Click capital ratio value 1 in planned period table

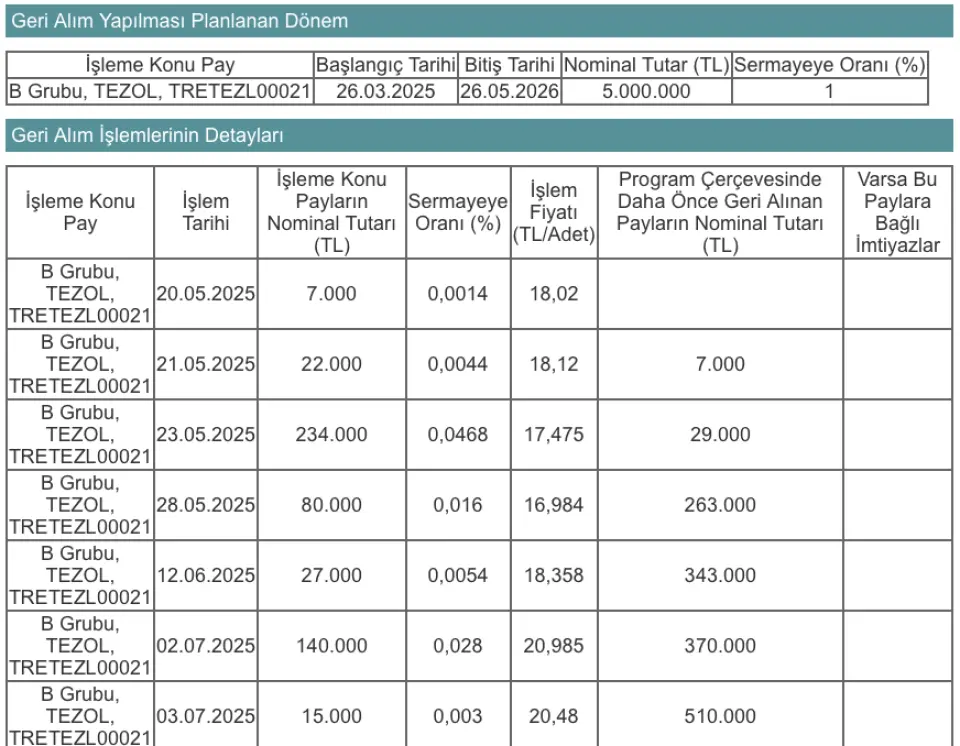[x=830, y=91]
